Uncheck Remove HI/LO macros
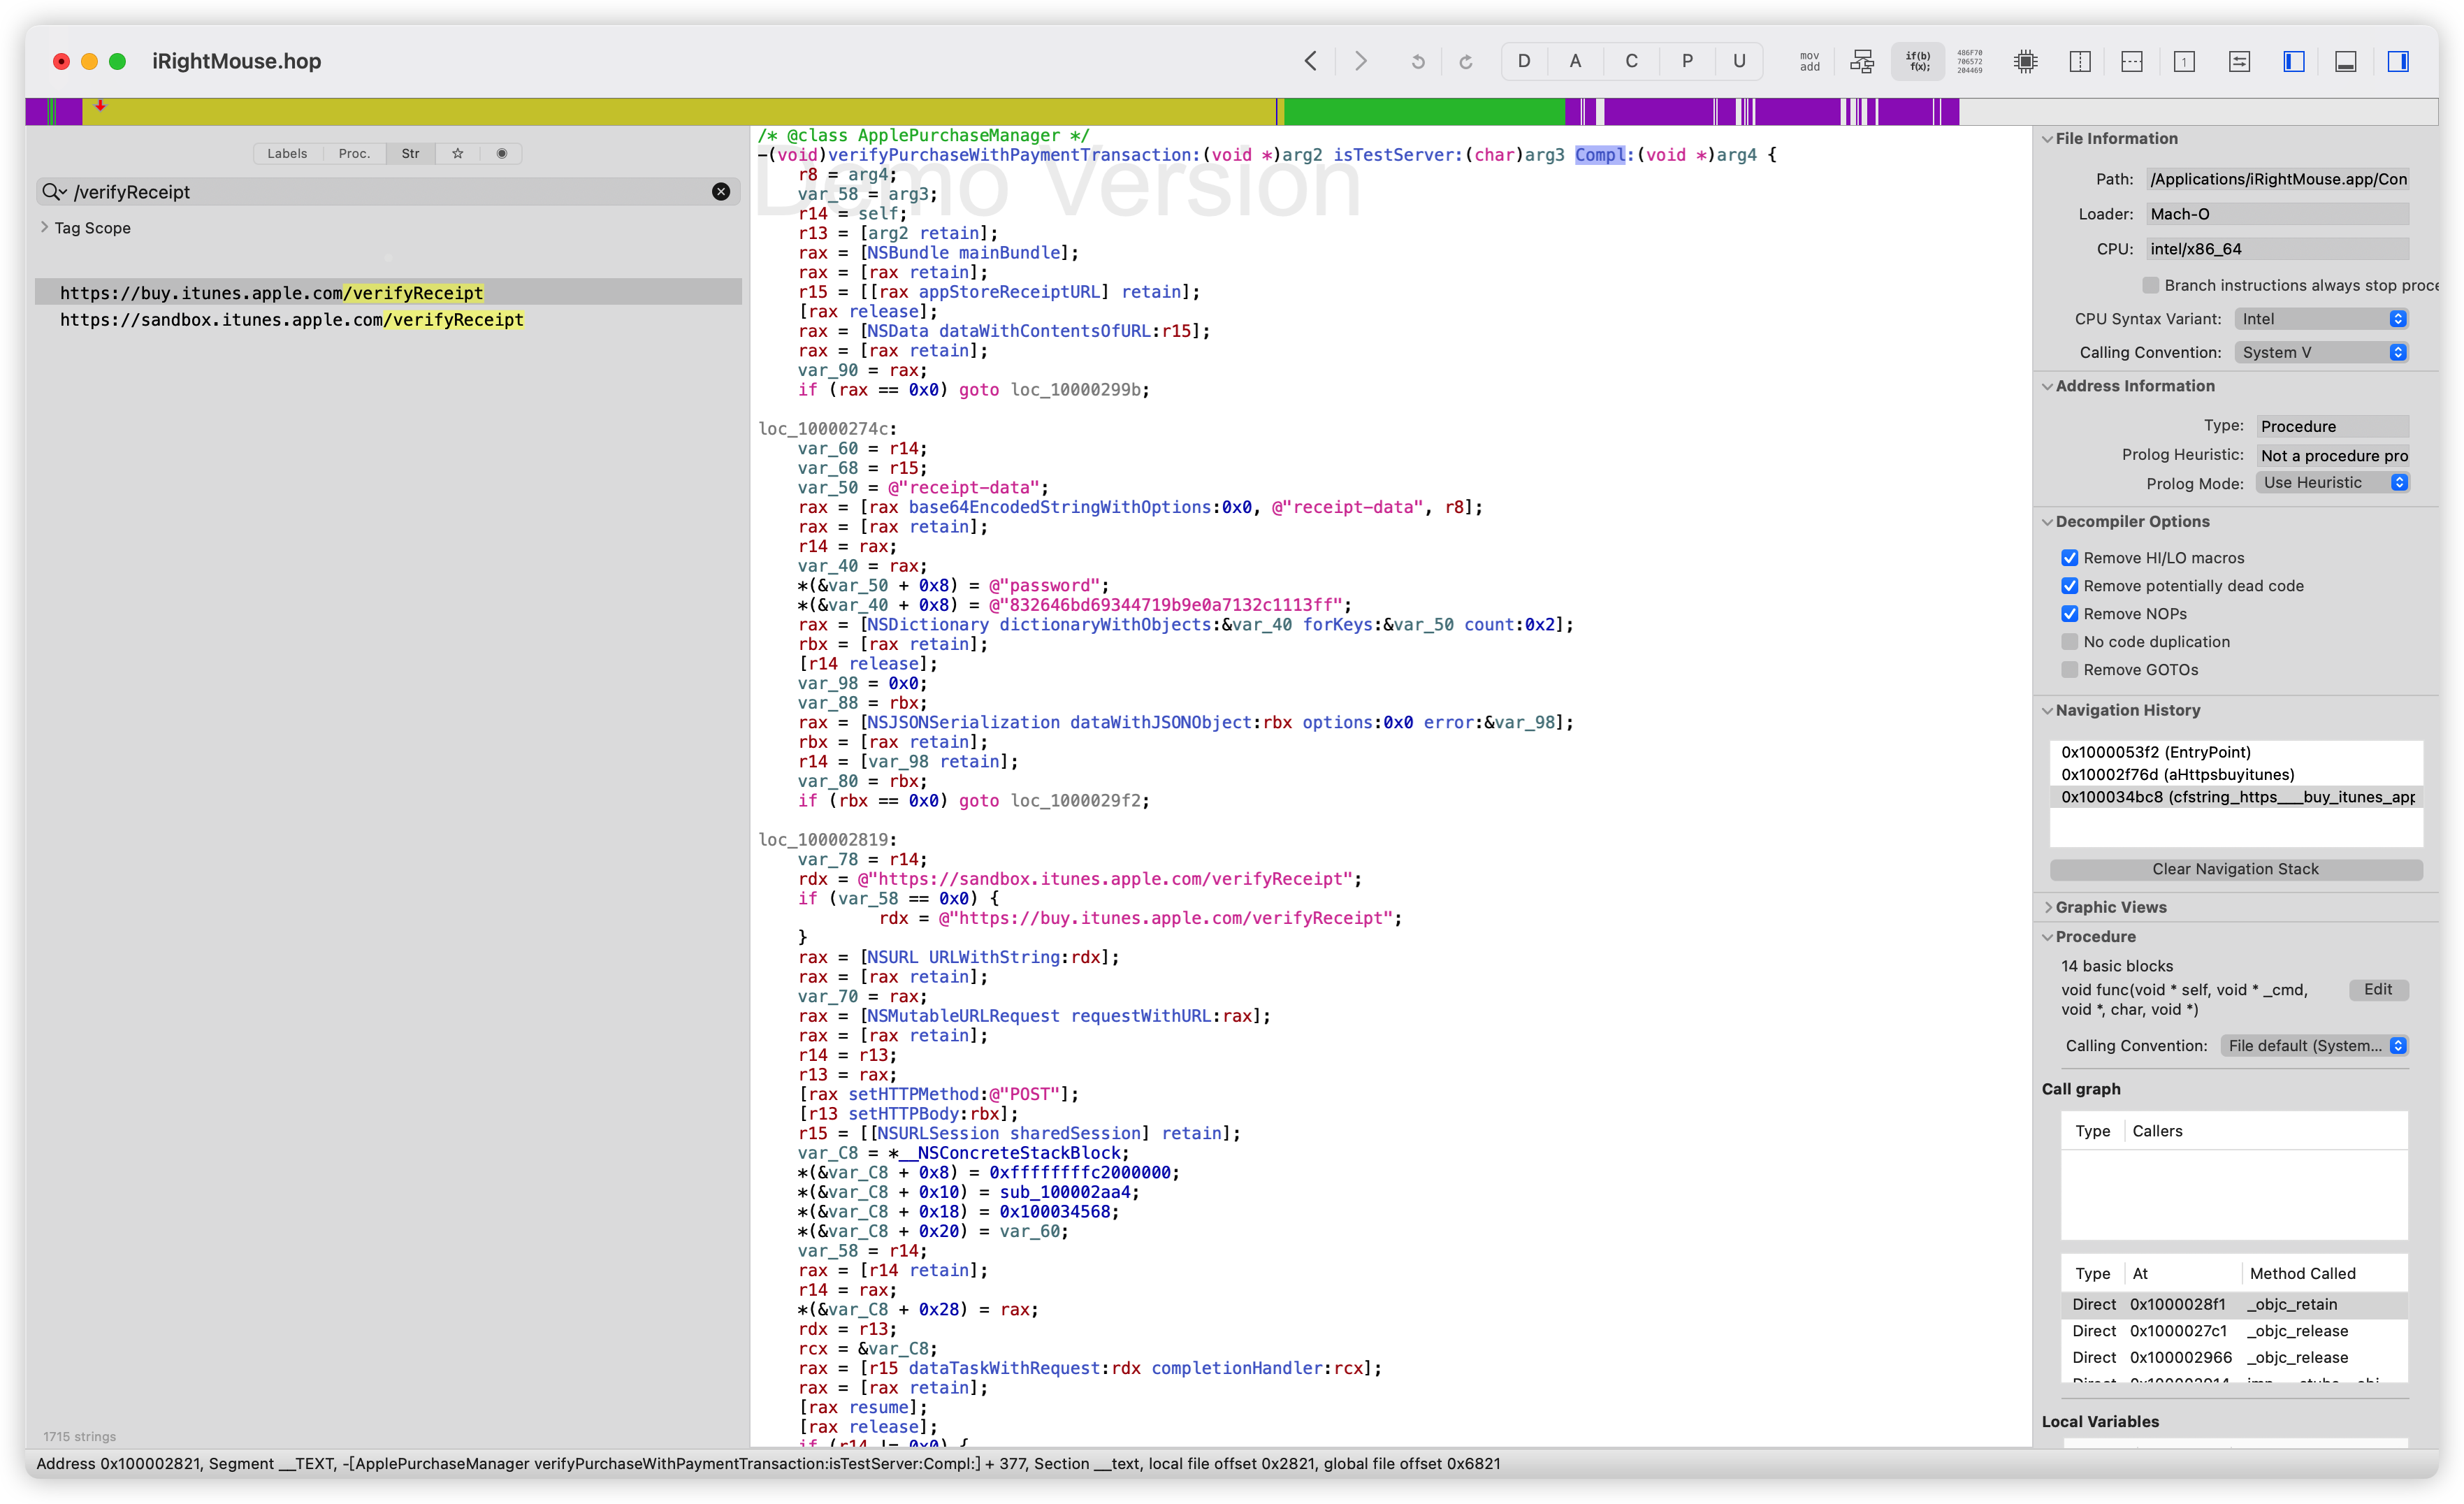Viewport: 2464px width, 1504px height. pyautogui.click(x=2069, y=558)
